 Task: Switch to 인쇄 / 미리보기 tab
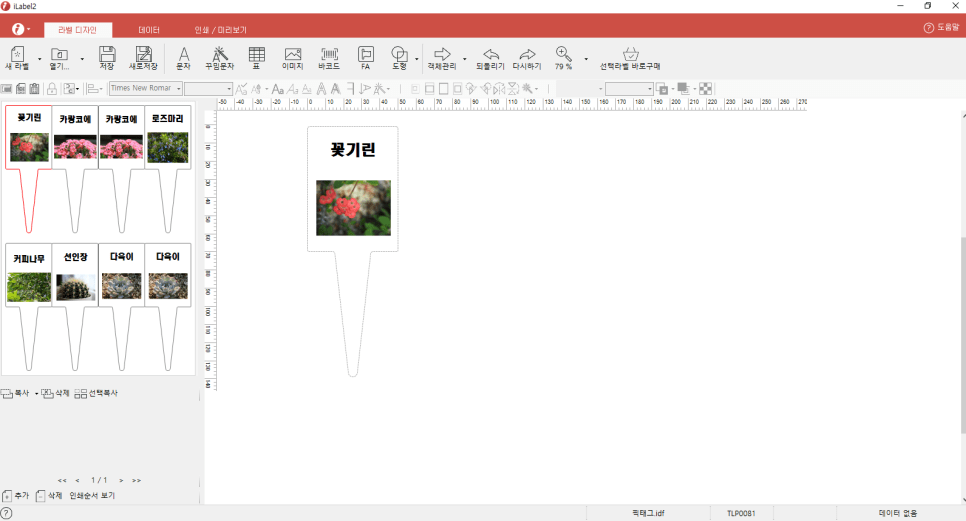click(x=221, y=30)
